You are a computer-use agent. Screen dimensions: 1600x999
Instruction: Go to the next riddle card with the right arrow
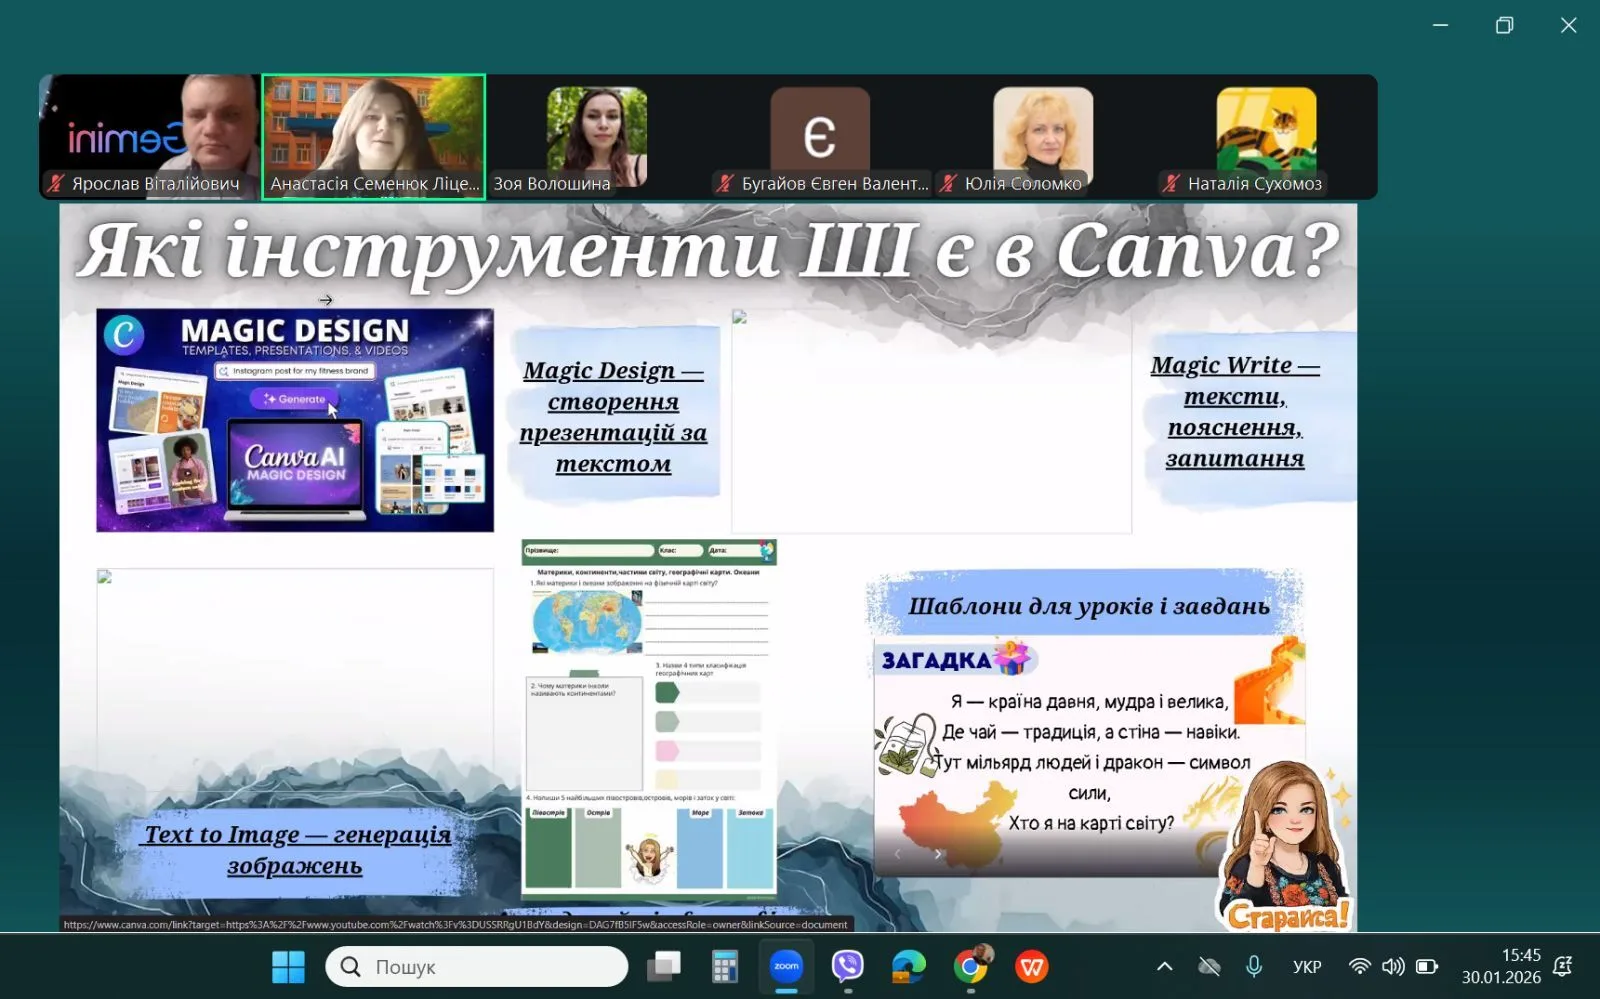(937, 853)
